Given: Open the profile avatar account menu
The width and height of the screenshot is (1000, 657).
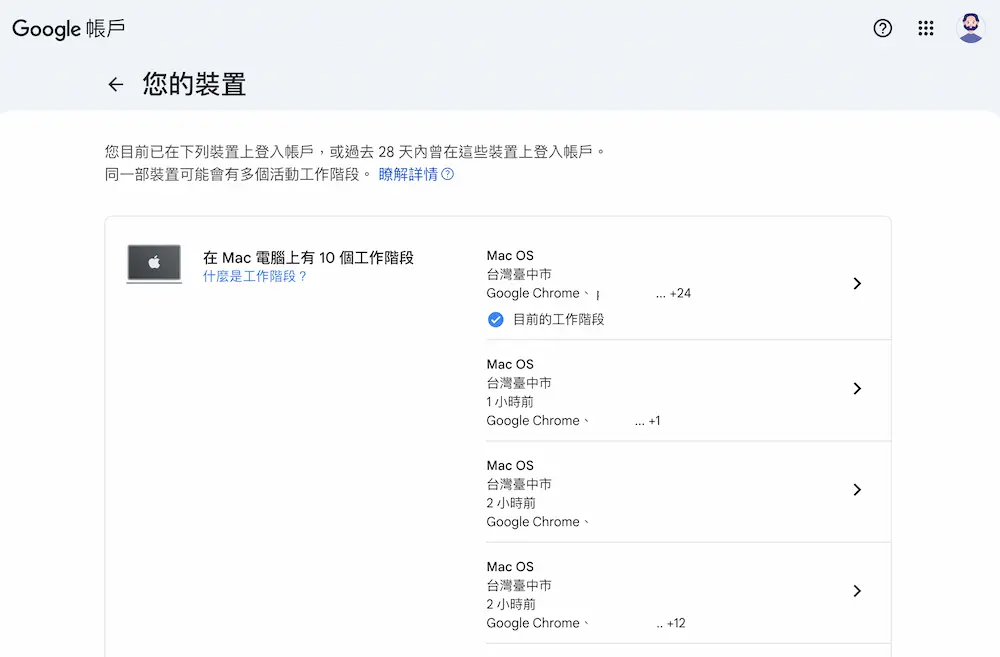Looking at the screenshot, I should coord(970,28).
